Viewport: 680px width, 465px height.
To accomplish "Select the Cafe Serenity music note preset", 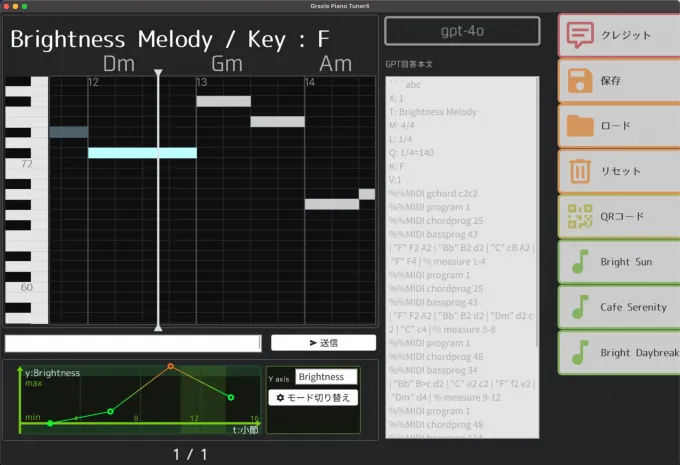I will point(578,307).
